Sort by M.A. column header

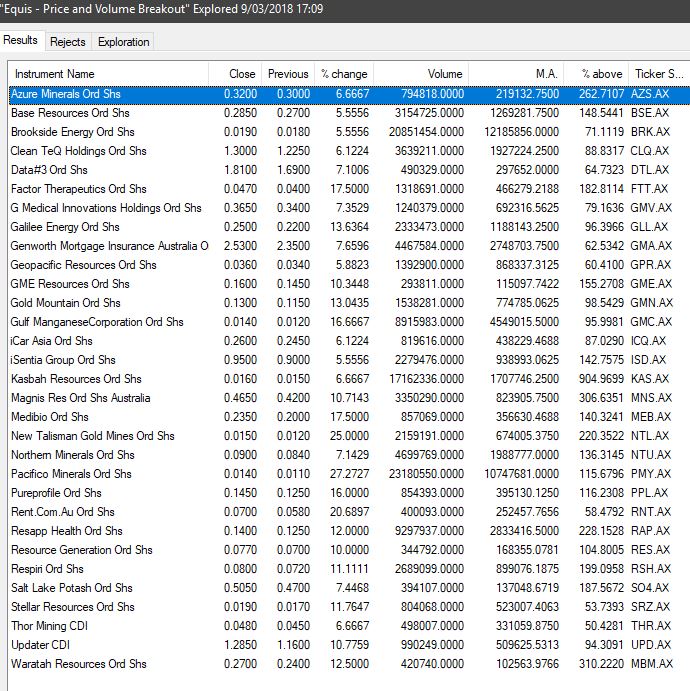[516, 74]
